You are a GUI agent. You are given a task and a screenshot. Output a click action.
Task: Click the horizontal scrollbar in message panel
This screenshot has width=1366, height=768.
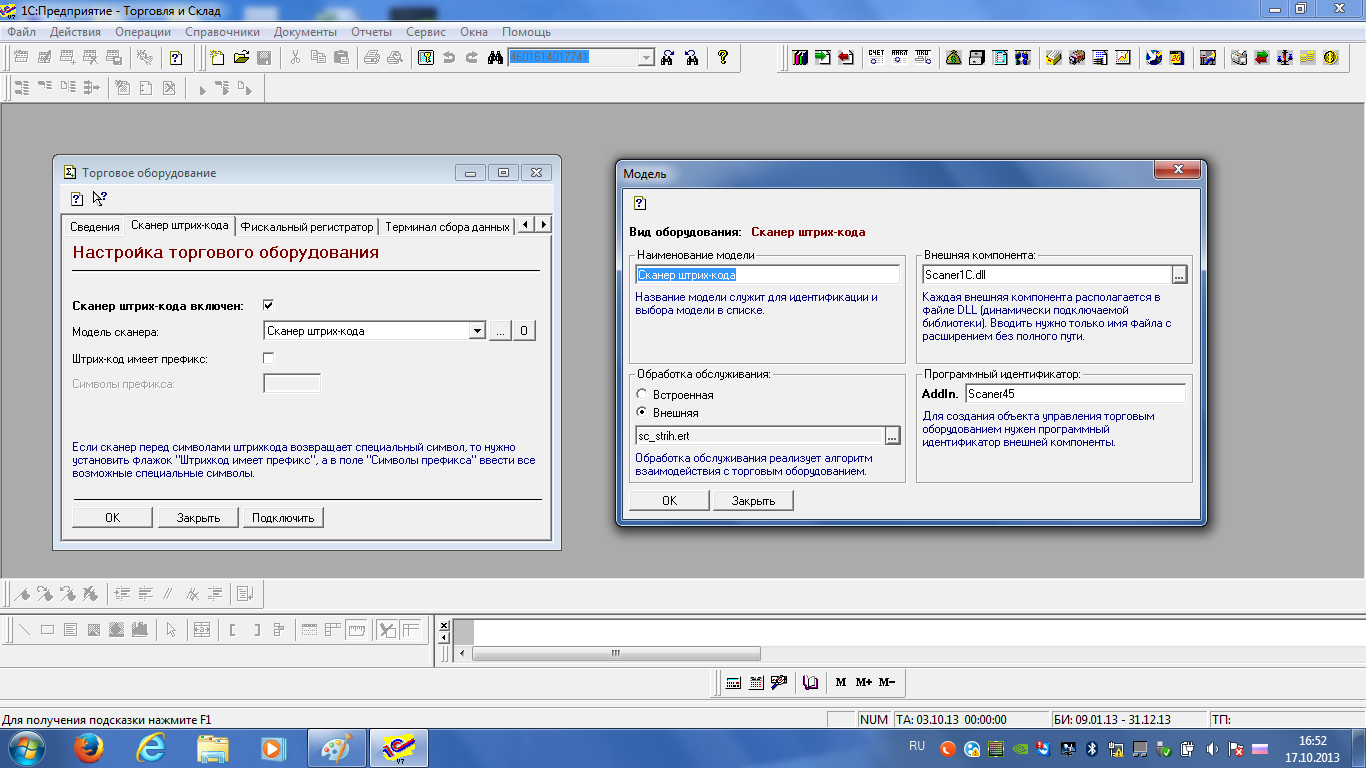pyautogui.click(x=616, y=653)
